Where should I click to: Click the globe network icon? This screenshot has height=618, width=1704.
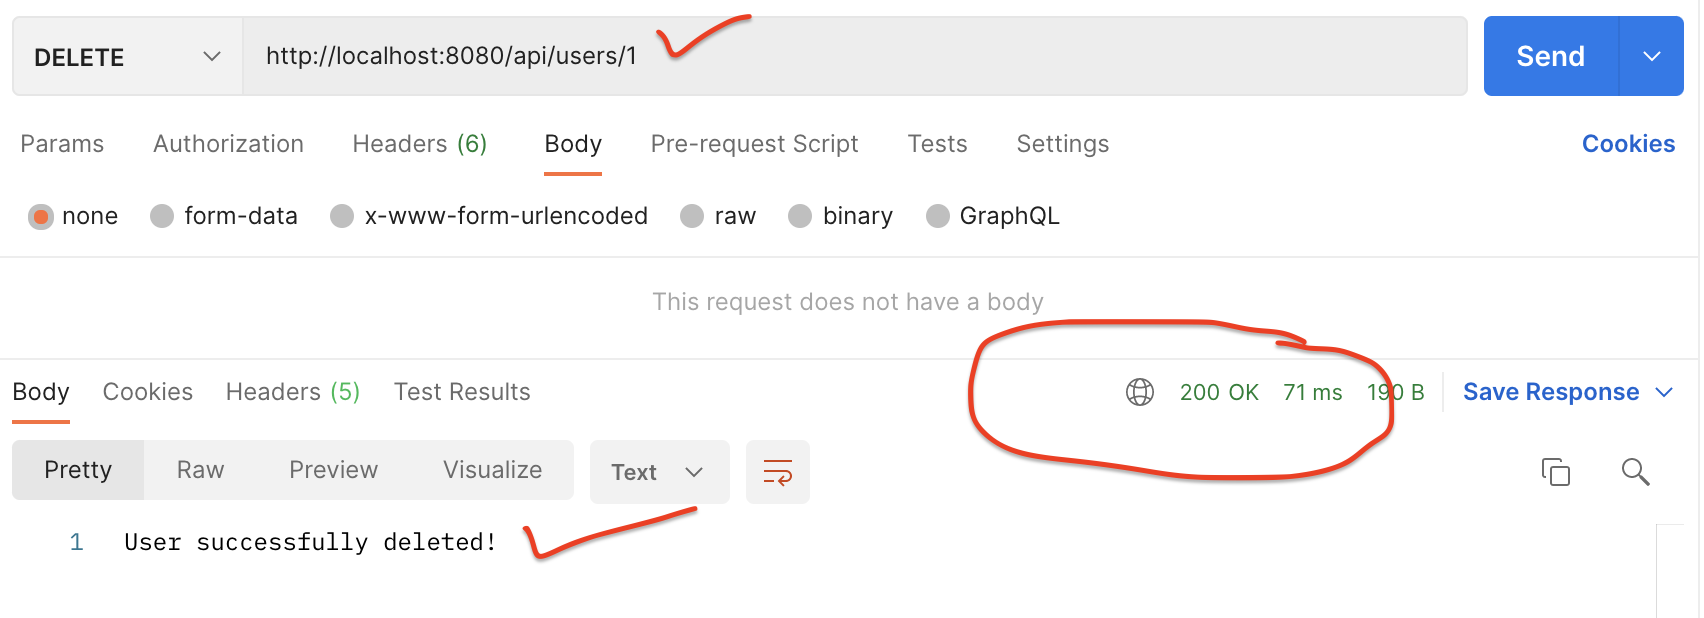(x=1139, y=392)
